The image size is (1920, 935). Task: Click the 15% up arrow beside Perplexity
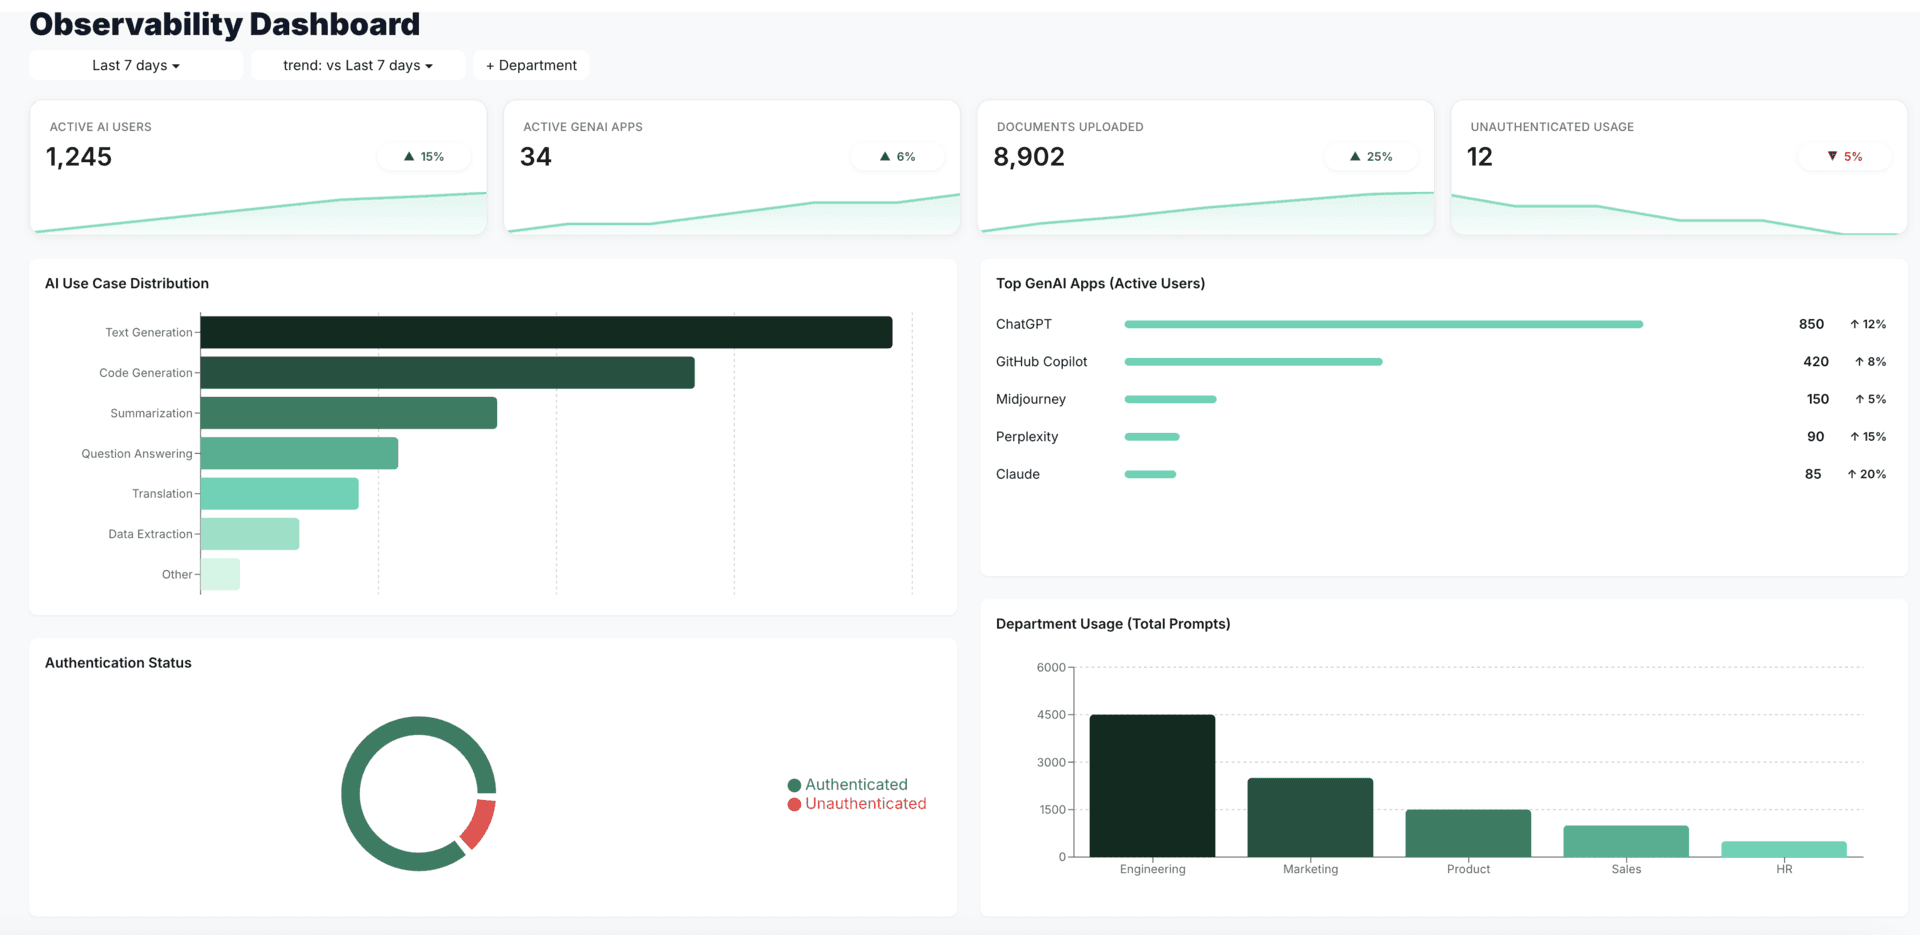click(1866, 437)
